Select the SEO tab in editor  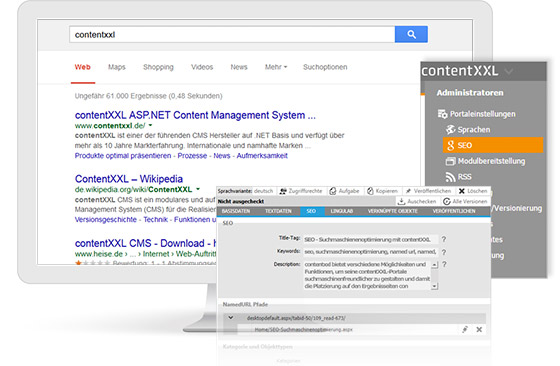click(x=311, y=211)
